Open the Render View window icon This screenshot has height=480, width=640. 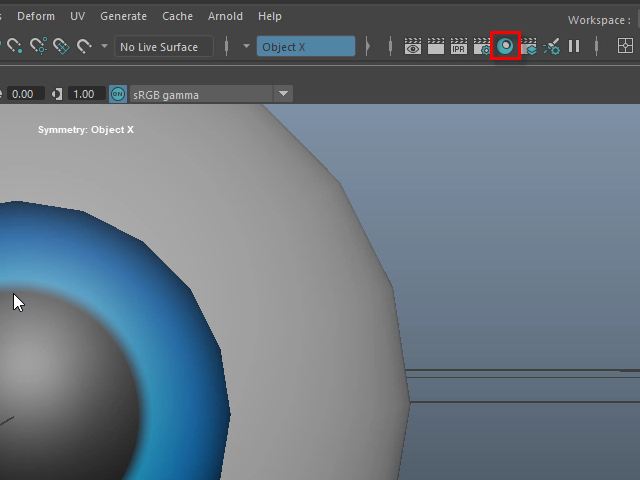(x=412, y=46)
